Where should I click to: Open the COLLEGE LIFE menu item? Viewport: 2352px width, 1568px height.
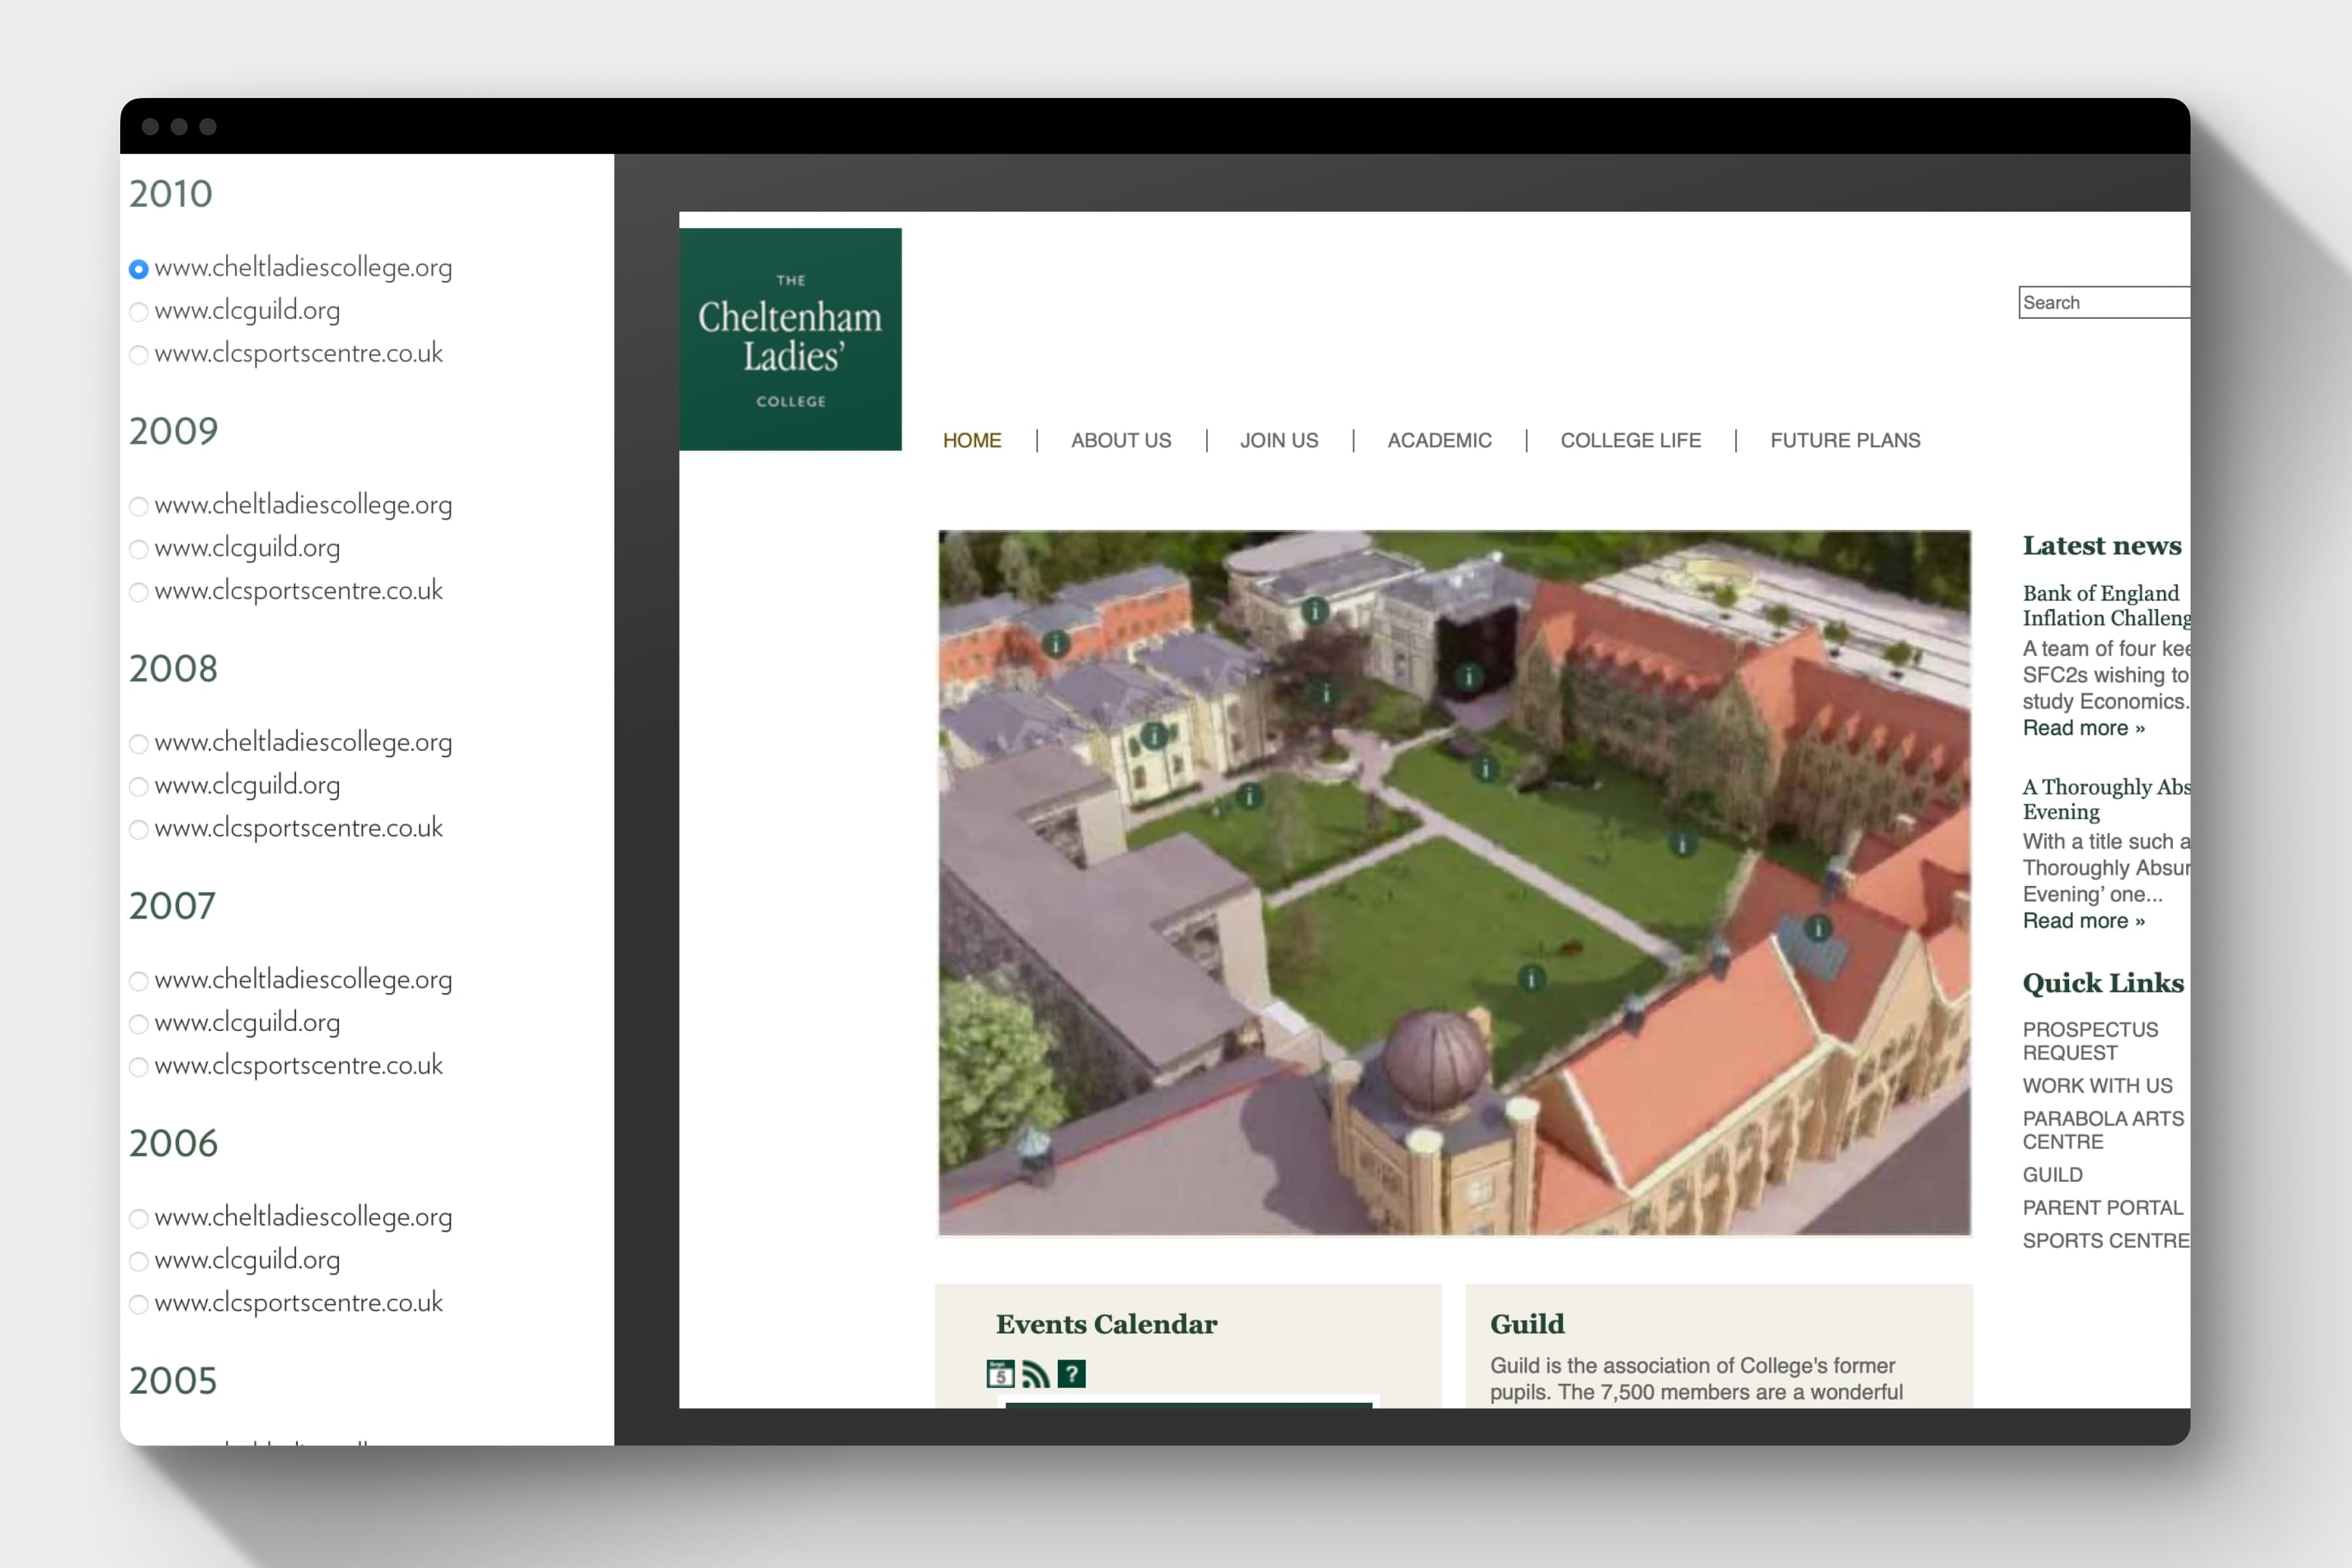[x=1630, y=440]
